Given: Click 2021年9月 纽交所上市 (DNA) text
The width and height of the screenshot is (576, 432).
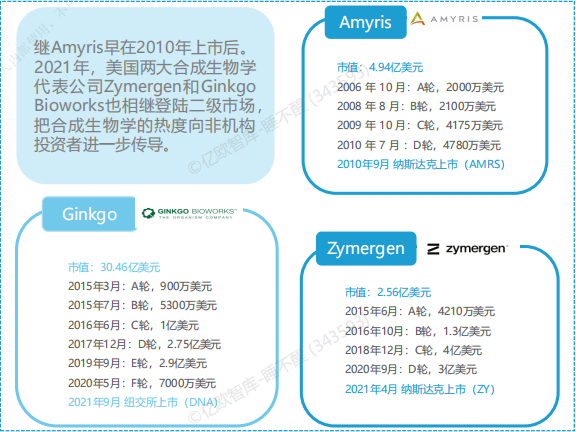Looking at the screenshot, I should click(143, 402).
